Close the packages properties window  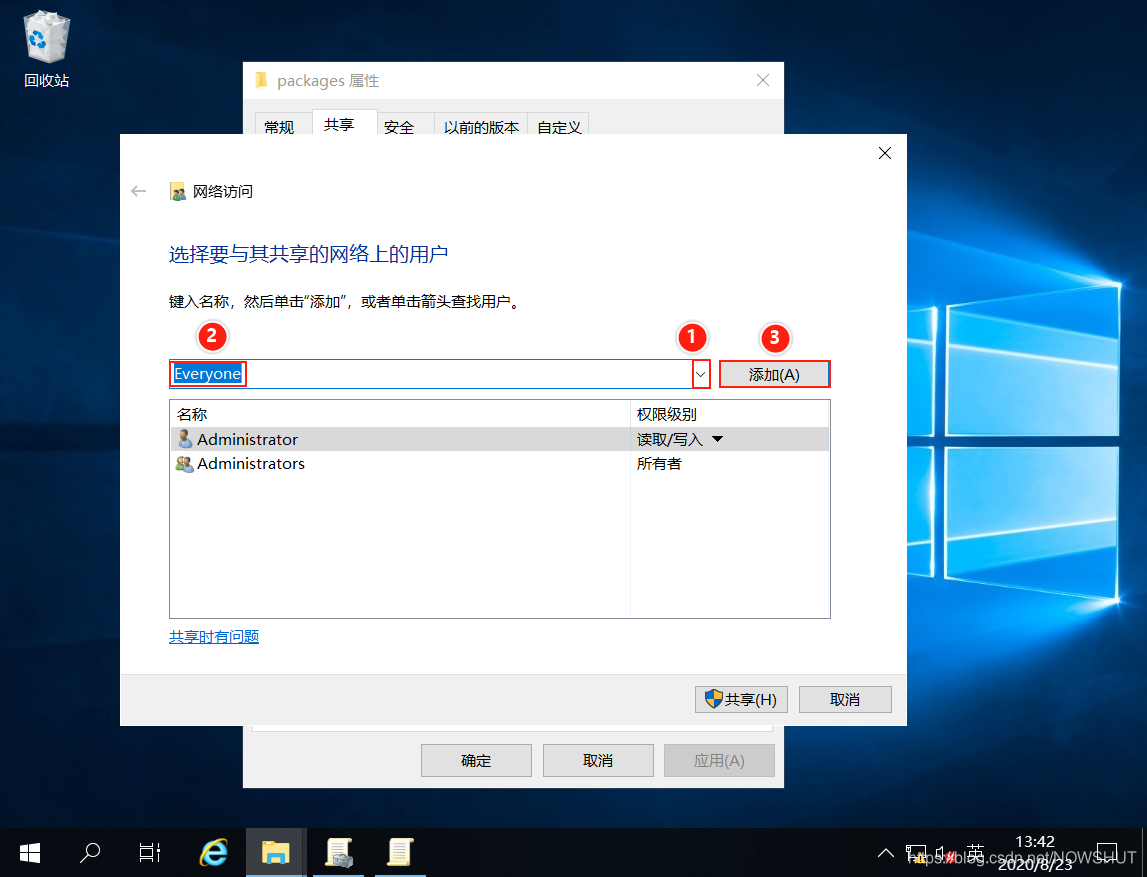763,80
